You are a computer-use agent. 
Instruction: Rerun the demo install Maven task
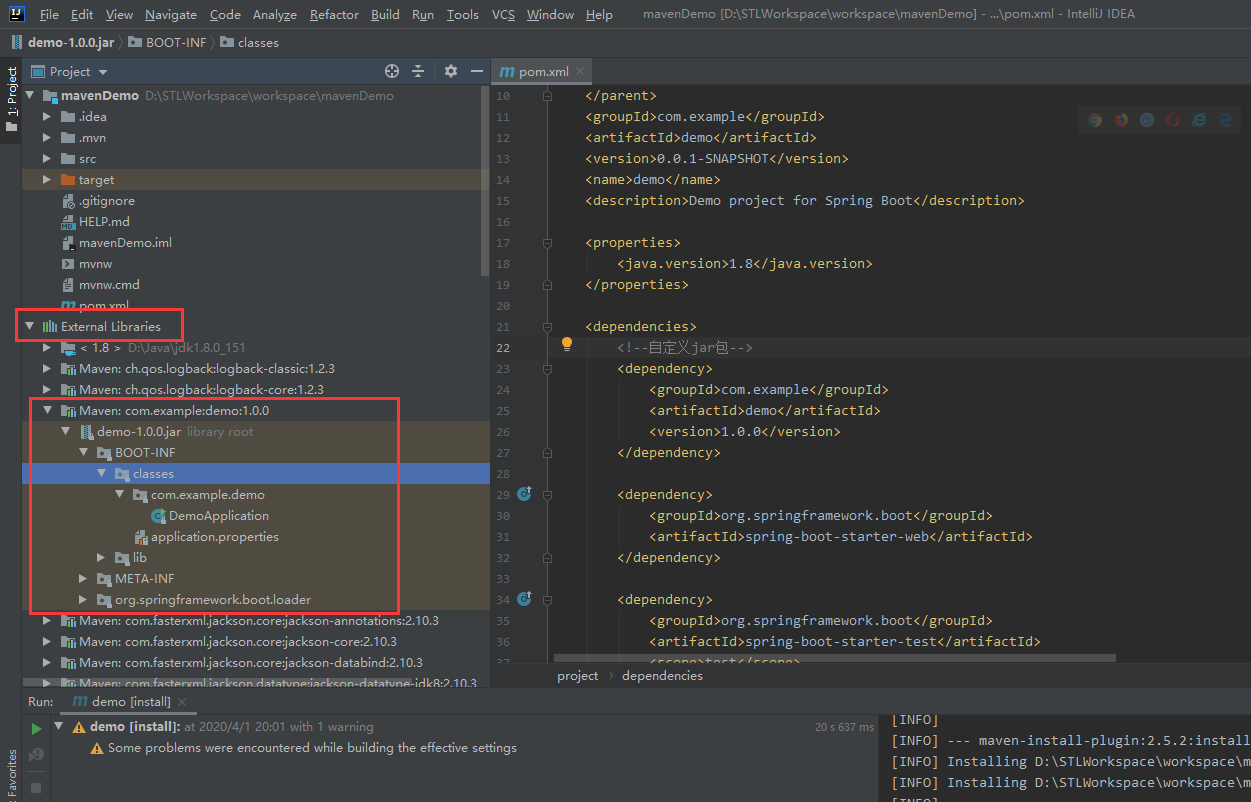36,729
